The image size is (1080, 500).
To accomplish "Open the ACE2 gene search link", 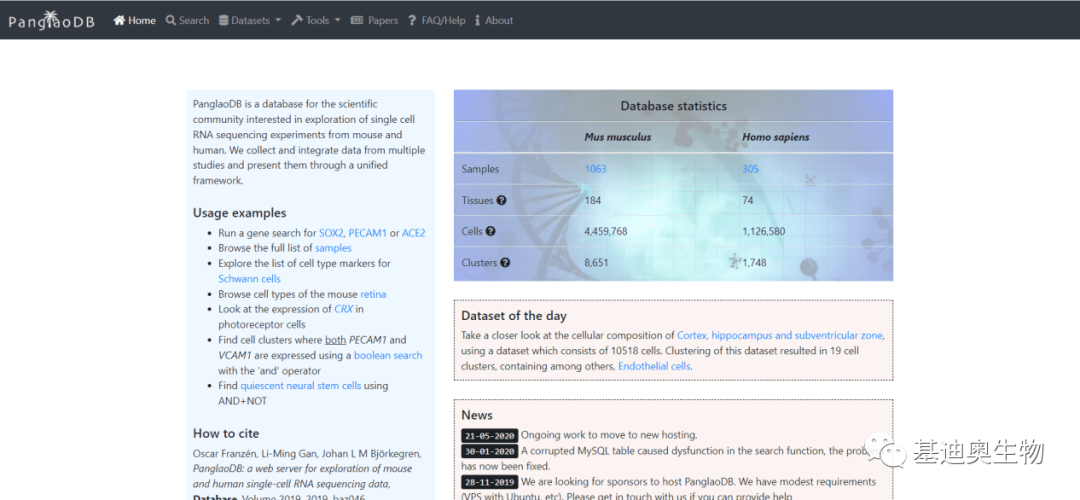I will [413, 233].
